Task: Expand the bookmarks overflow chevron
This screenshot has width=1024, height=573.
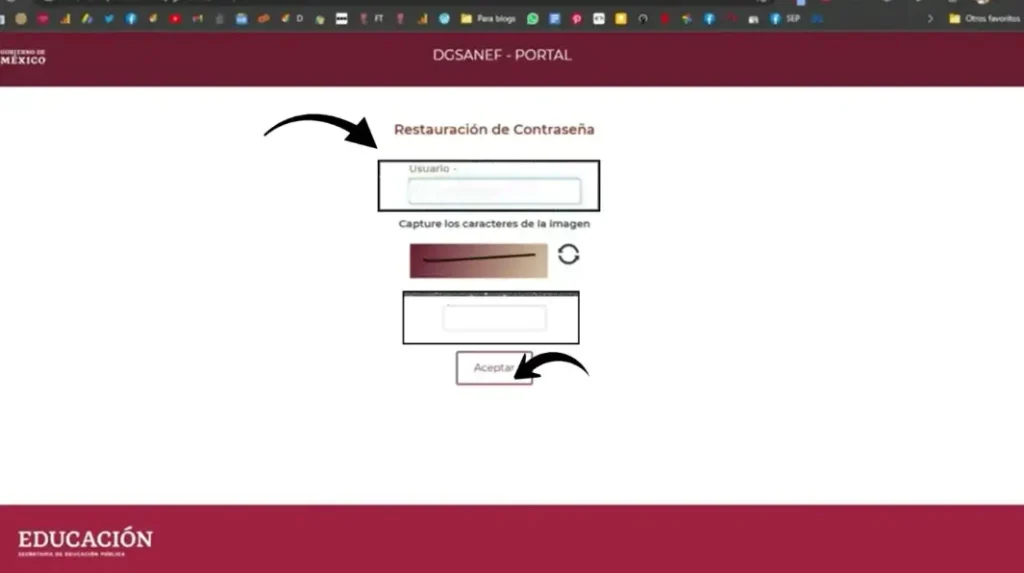Action: coord(930,19)
